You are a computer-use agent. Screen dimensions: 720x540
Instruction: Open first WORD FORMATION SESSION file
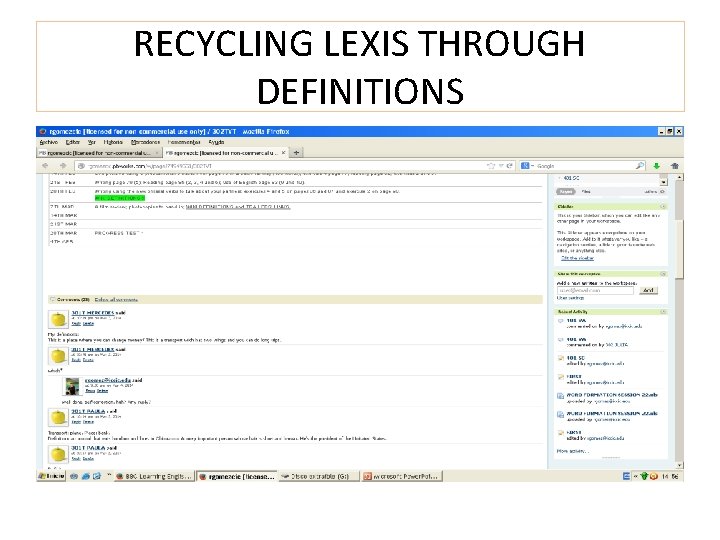612,395
